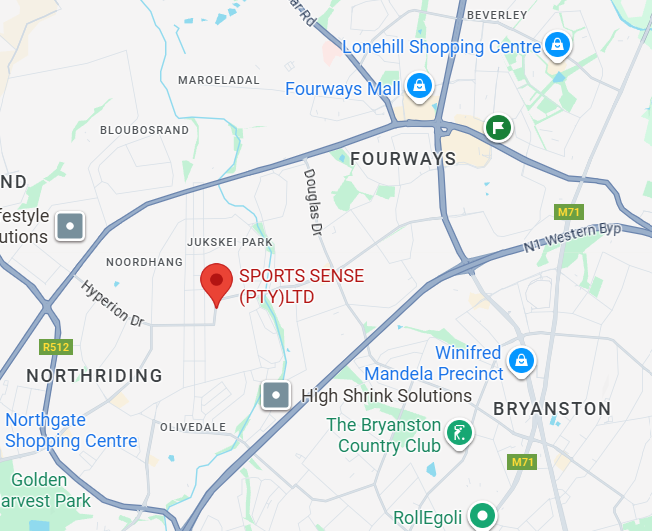Click the red SPORTS SENSE location pin
The width and height of the screenshot is (652, 531).
[x=216, y=285]
